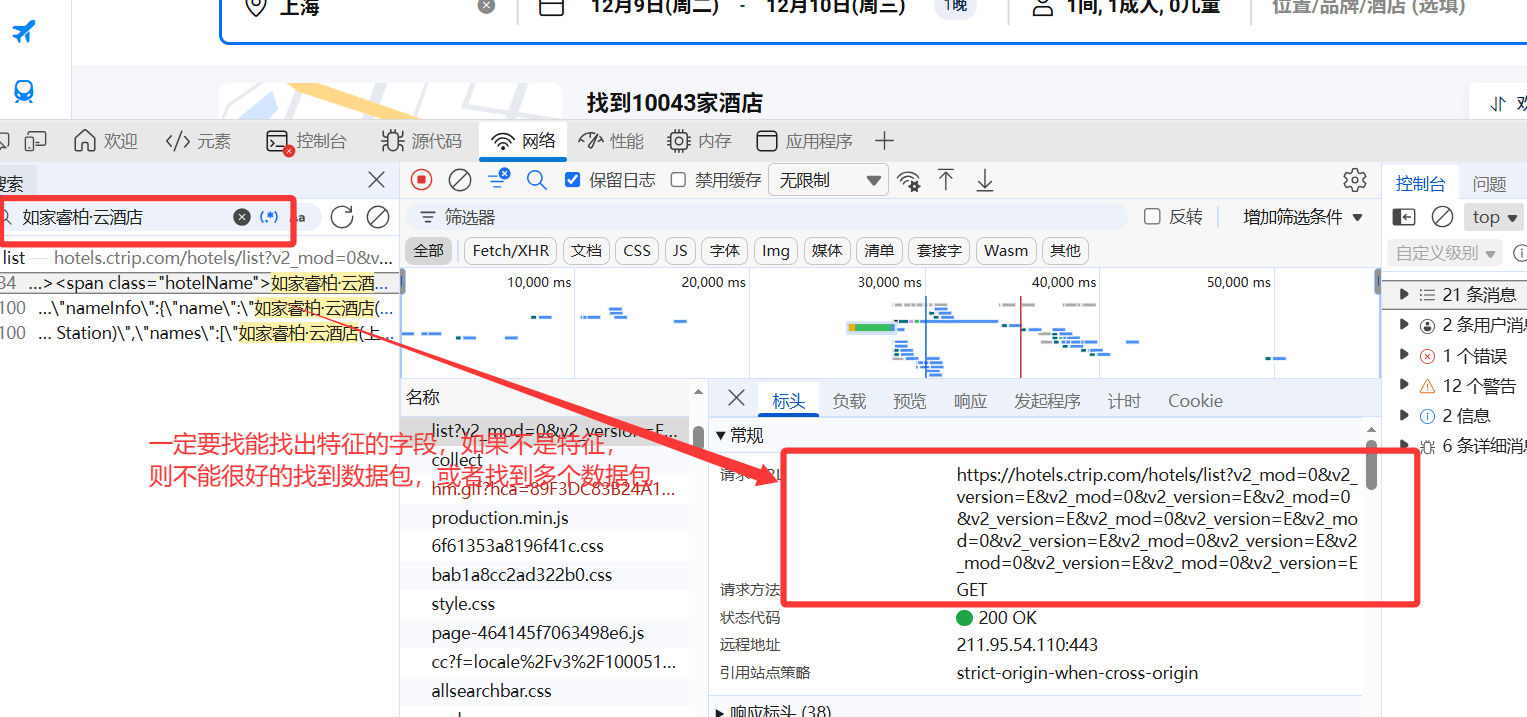Switch to the 负载 tab
This screenshot has width=1527, height=717.
[x=849, y=400]
